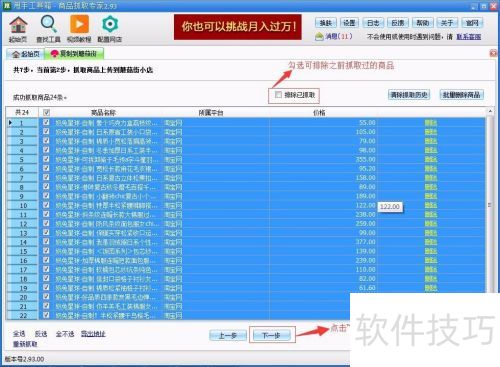Screen dimensions: 500x367
Task: Click the 导出地址 export link
Action: tap(93, 333)
